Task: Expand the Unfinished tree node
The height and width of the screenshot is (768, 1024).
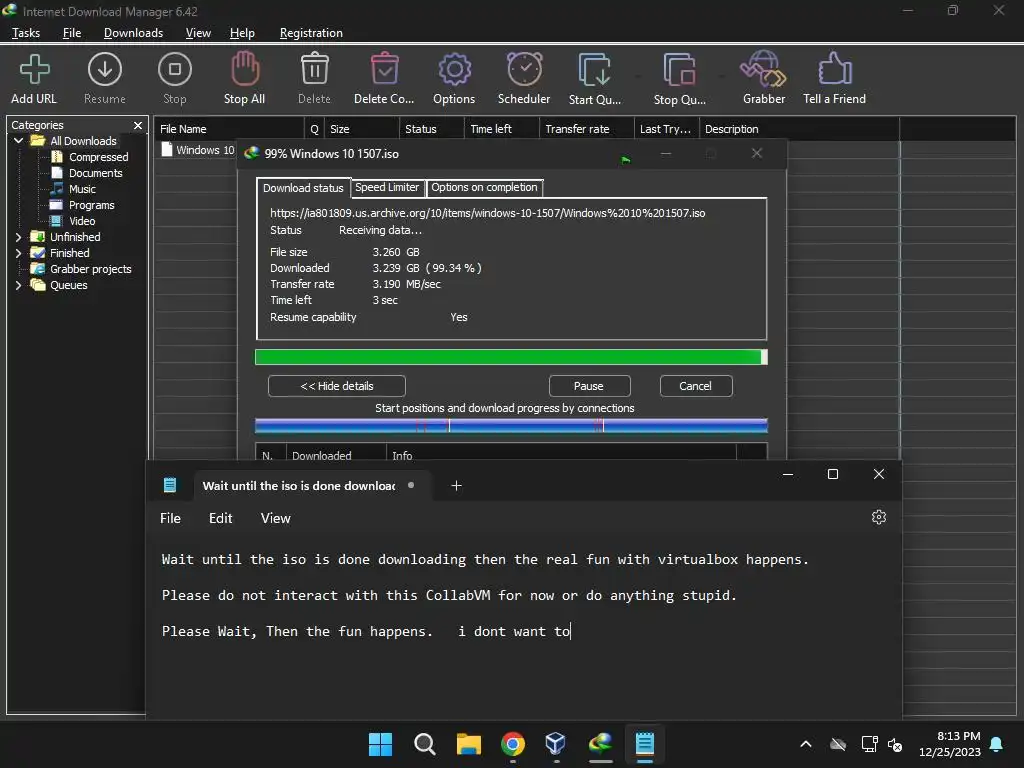Action: point(18,237)
